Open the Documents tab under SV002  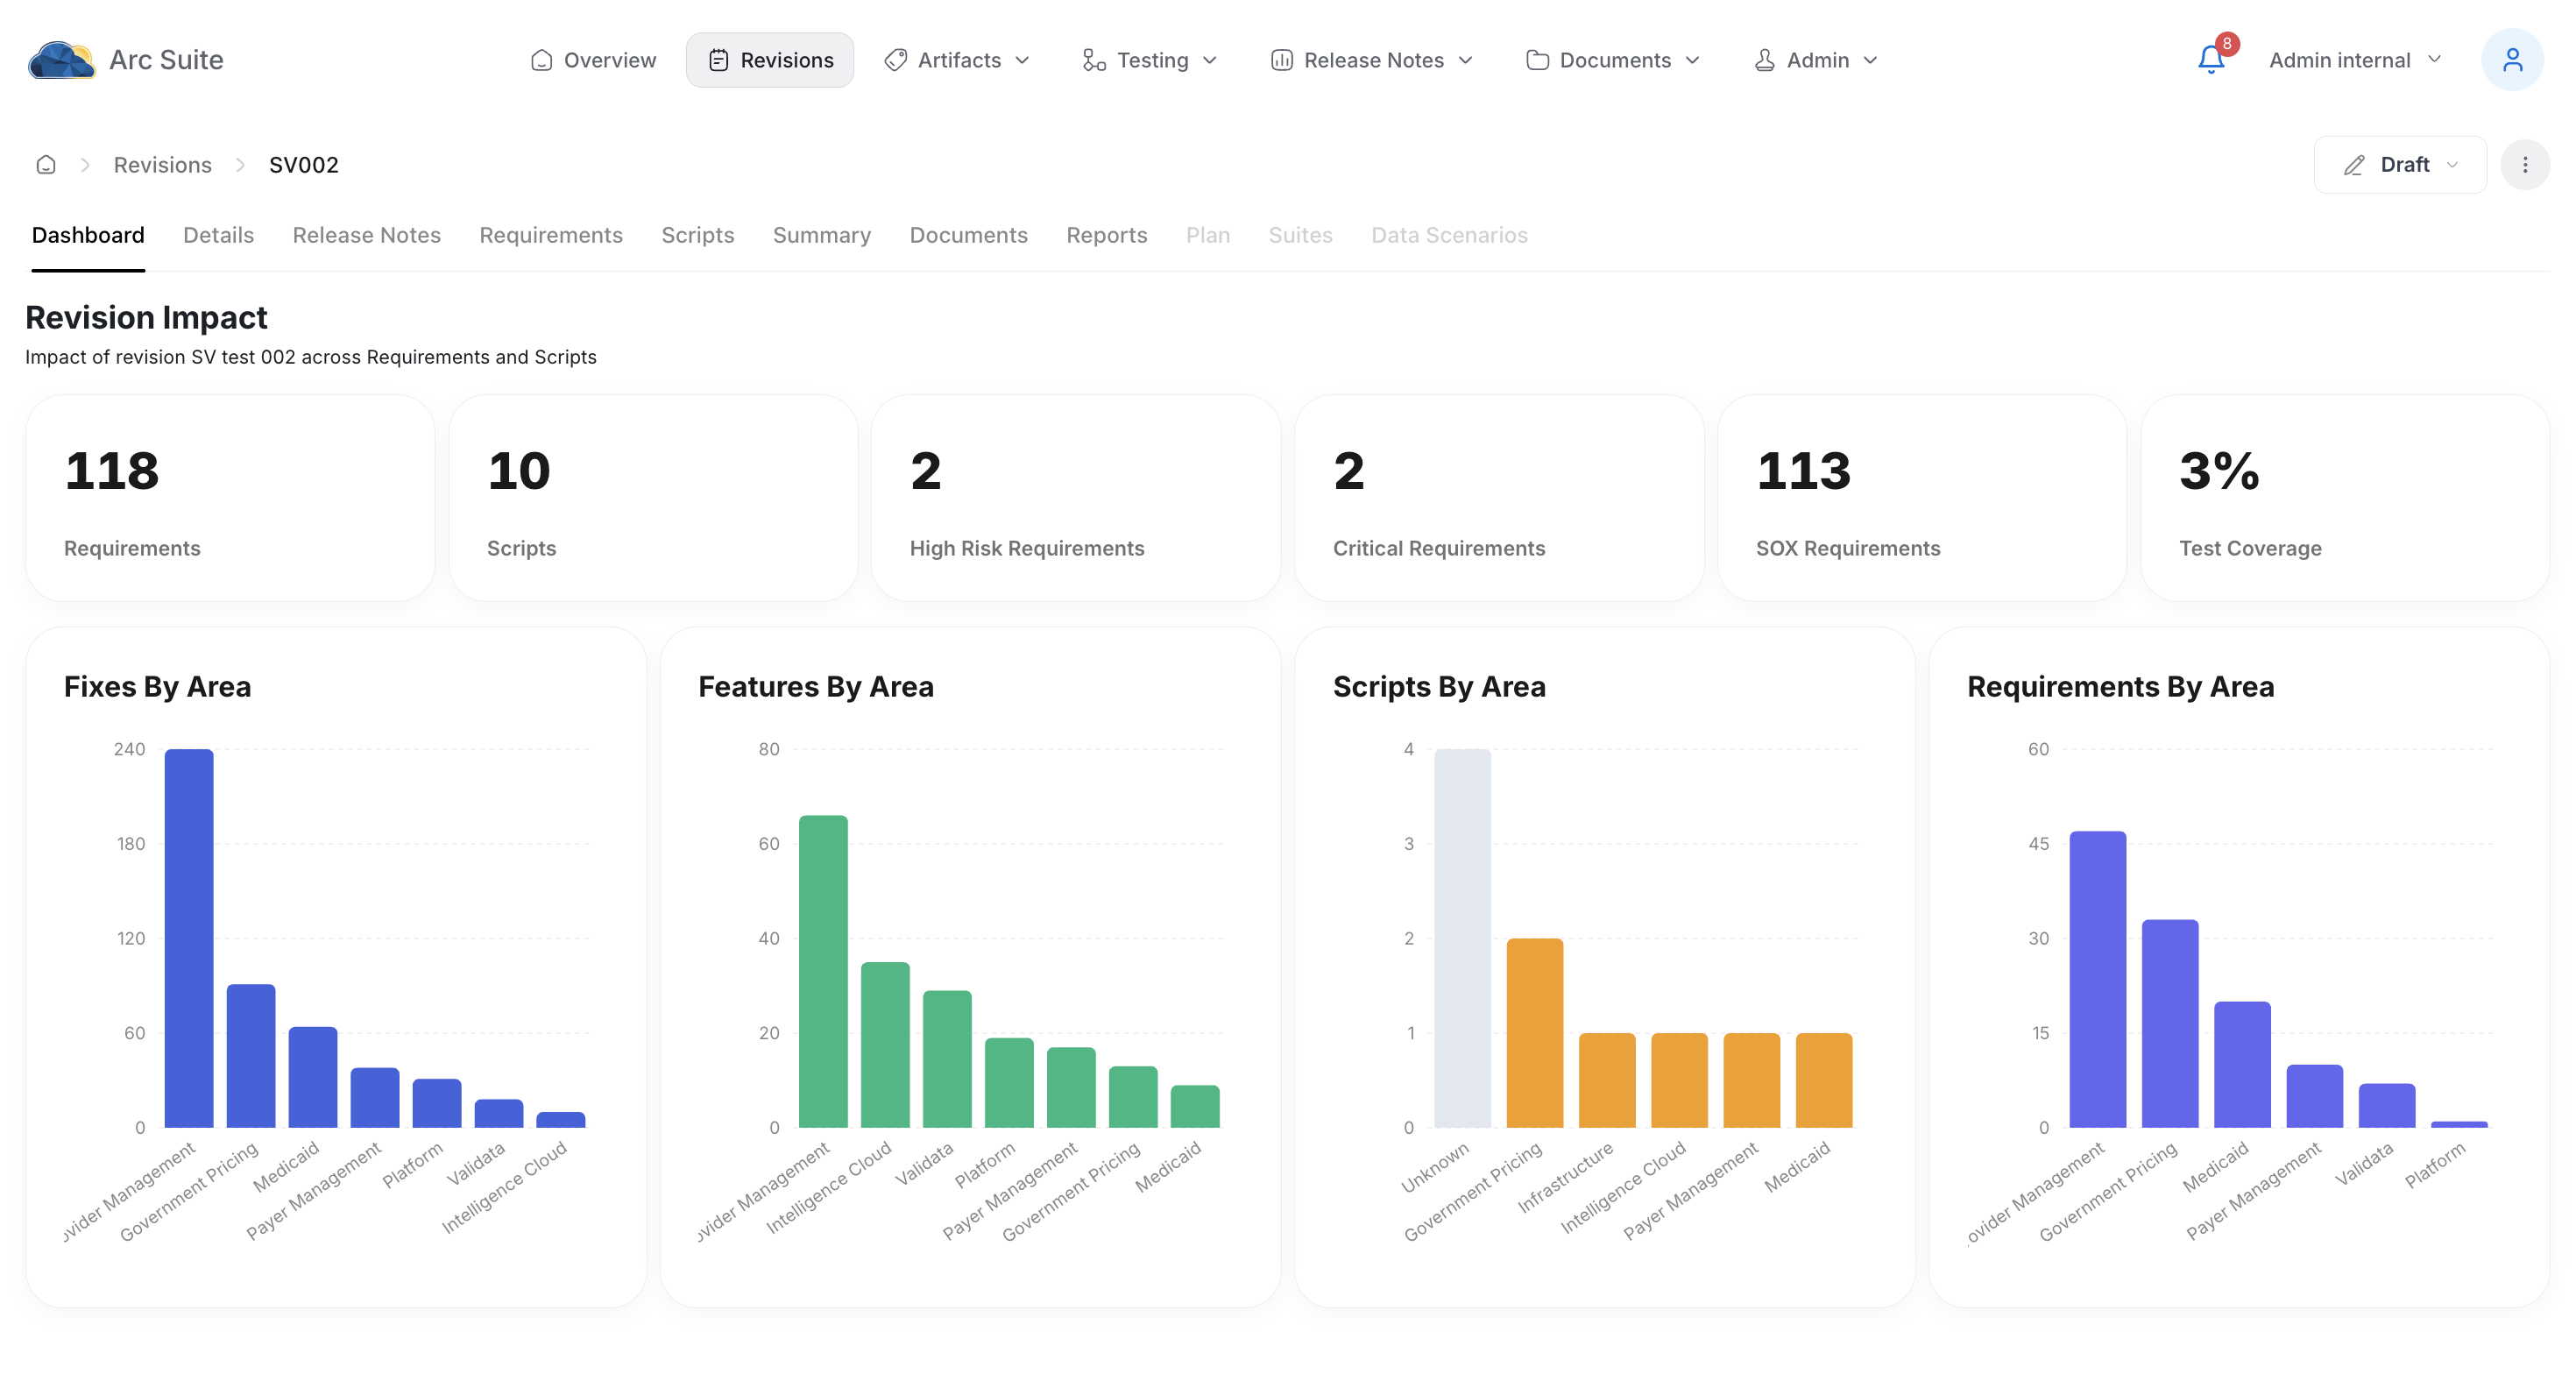[968, 235]
